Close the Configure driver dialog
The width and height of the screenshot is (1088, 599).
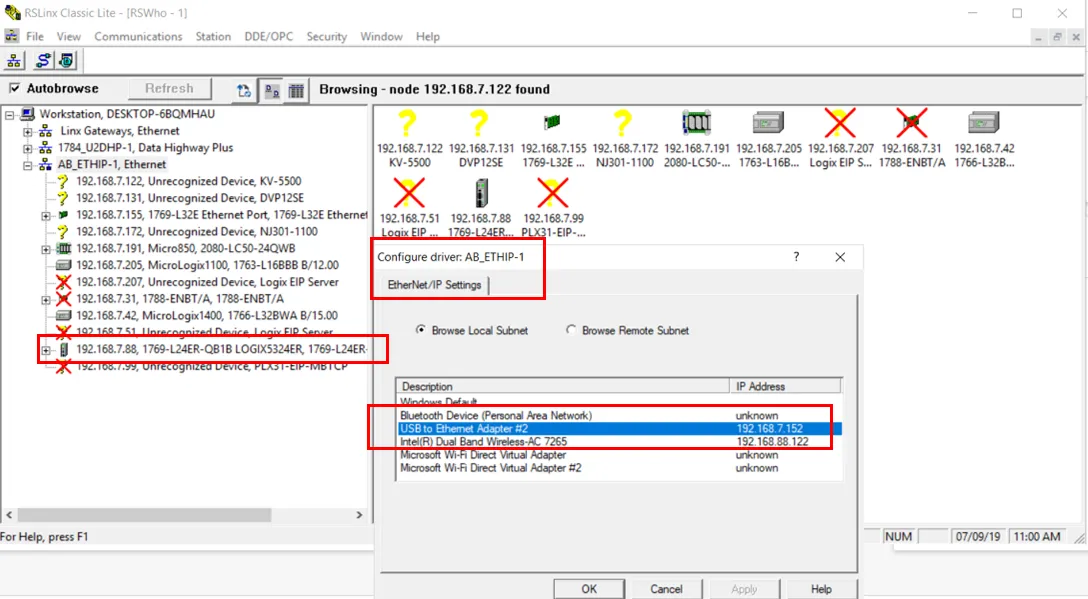(840, 257)
